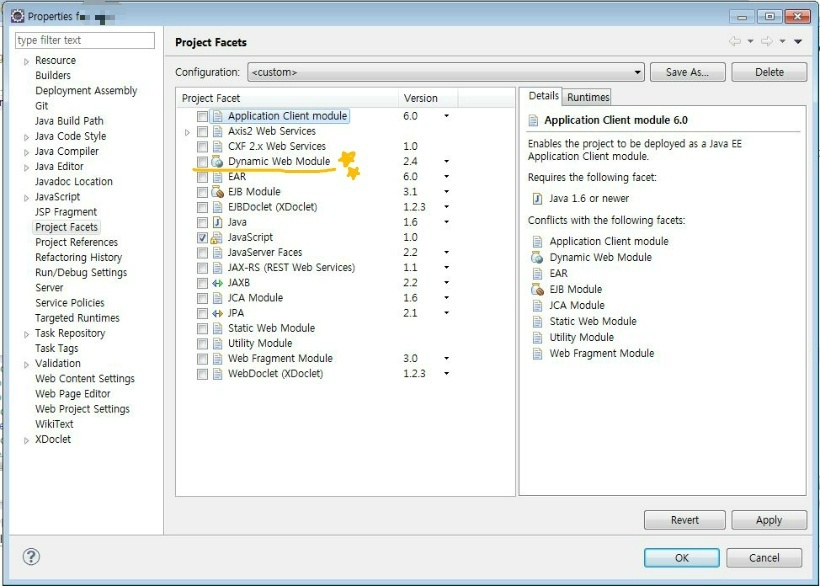Click Dynamic Web Module icon in conflicts list
This screenshot has height=586, width=820.
click(537, 257)
